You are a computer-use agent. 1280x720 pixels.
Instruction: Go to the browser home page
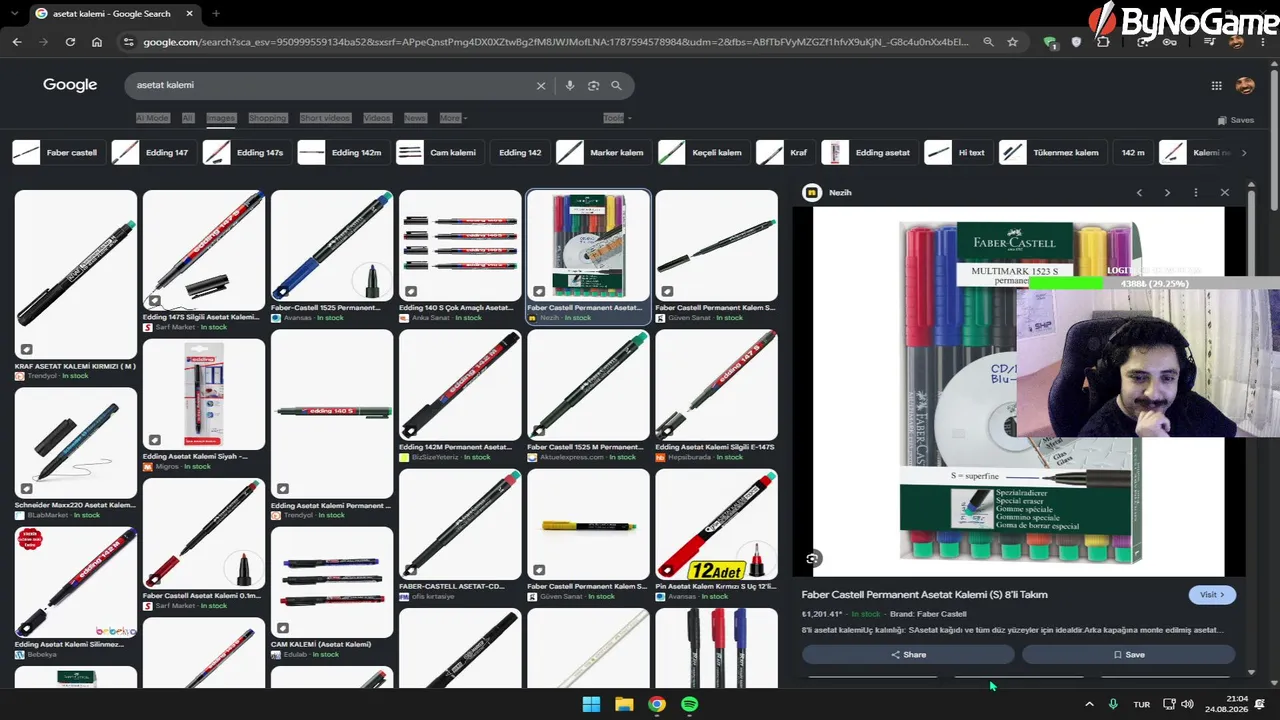coord(97,42)
